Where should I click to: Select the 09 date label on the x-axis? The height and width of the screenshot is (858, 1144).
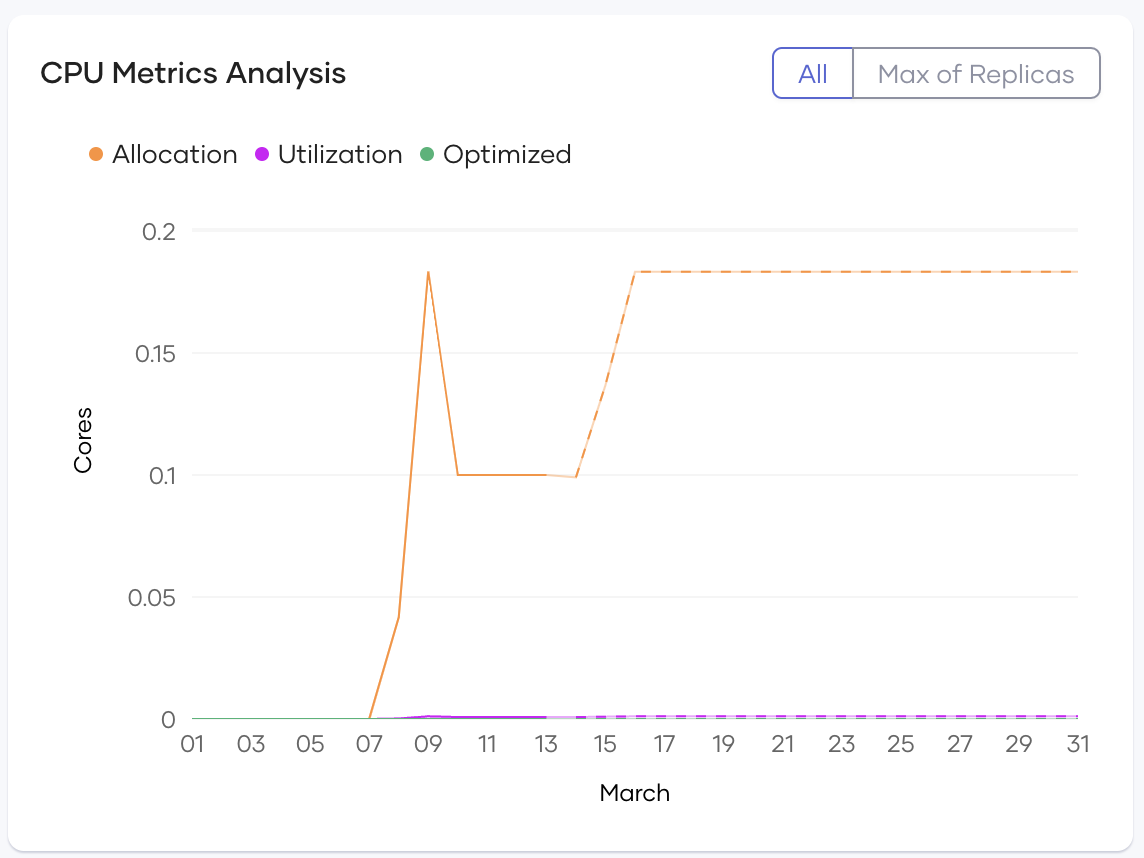[x=428, y=744]
